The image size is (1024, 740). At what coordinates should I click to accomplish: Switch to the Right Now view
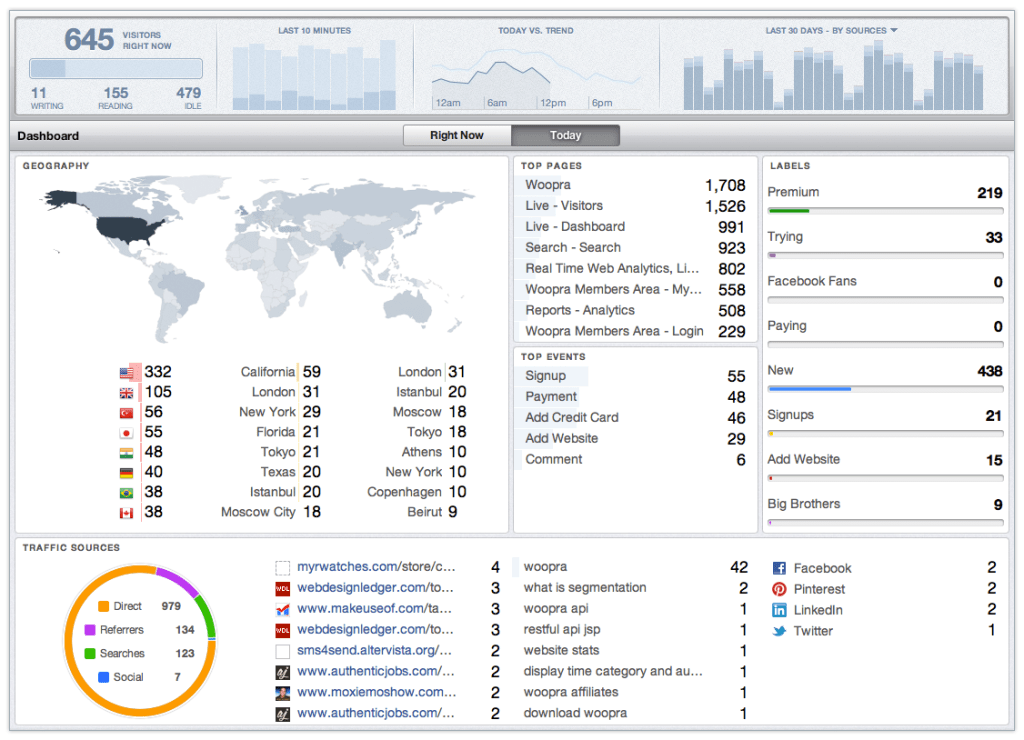coord(457,135)
